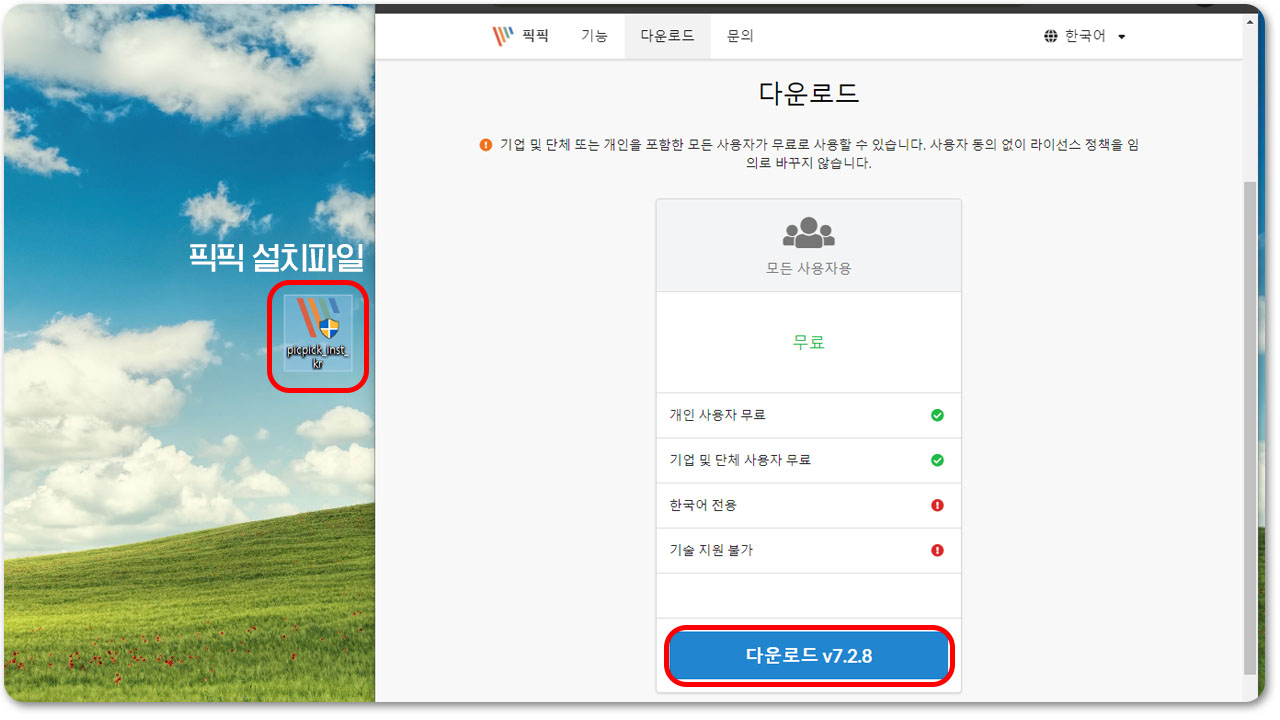Click the users group icon above 모든 사용자용

click(x=809, y=233)
